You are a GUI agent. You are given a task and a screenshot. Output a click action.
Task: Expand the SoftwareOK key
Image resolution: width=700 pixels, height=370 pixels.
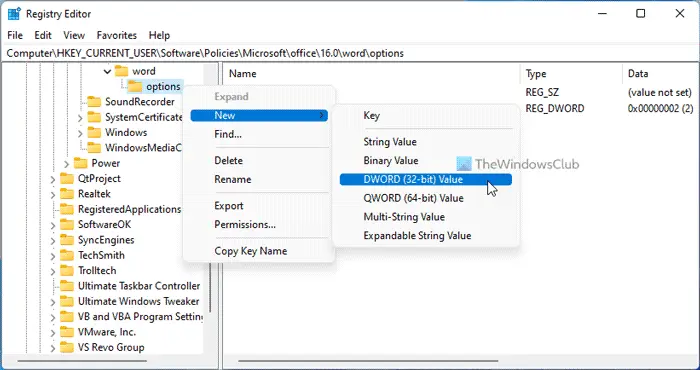[53, 225]
